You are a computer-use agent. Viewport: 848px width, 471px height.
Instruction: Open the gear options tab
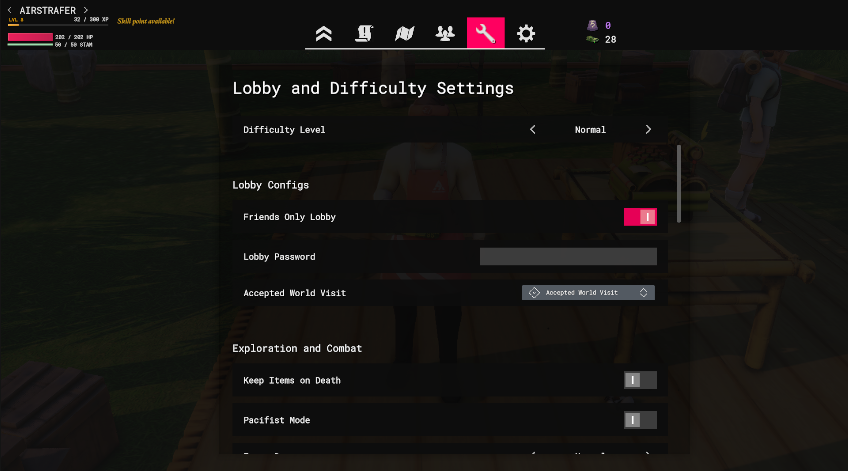click(526, 33)
